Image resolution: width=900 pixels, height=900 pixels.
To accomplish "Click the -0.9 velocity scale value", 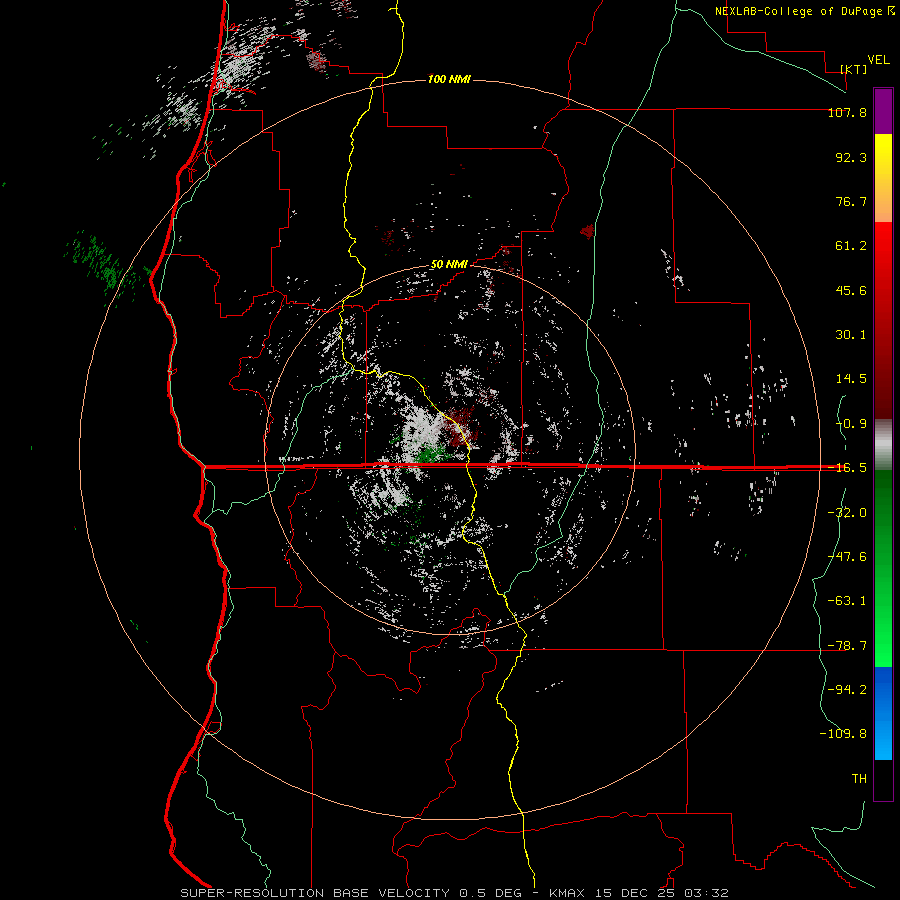I will (x=851, y=424).
